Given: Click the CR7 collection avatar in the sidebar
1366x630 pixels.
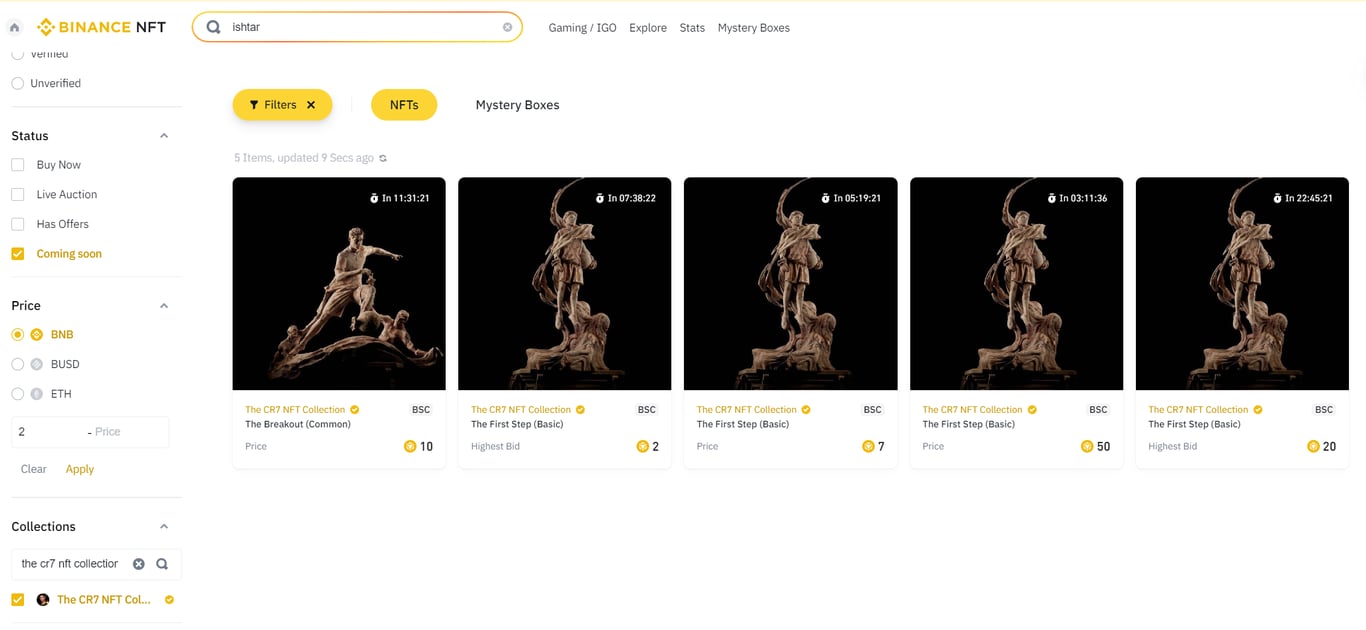Looking at the screenshot, I should [x=42, y=599].
